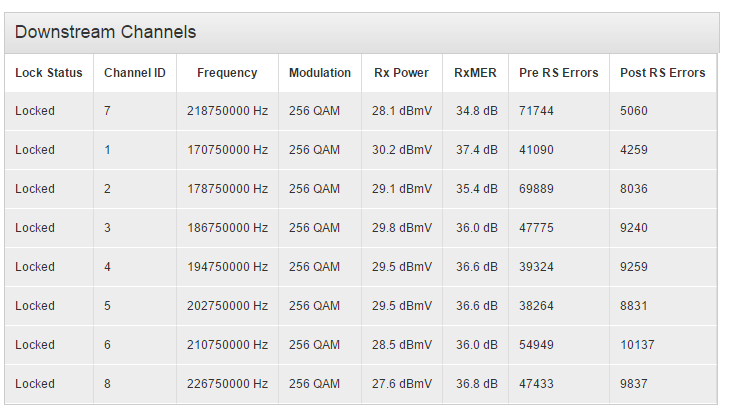Click the 202750000 Hz frequency cell
The image size is (736, 420).
(x=227, y=305)
